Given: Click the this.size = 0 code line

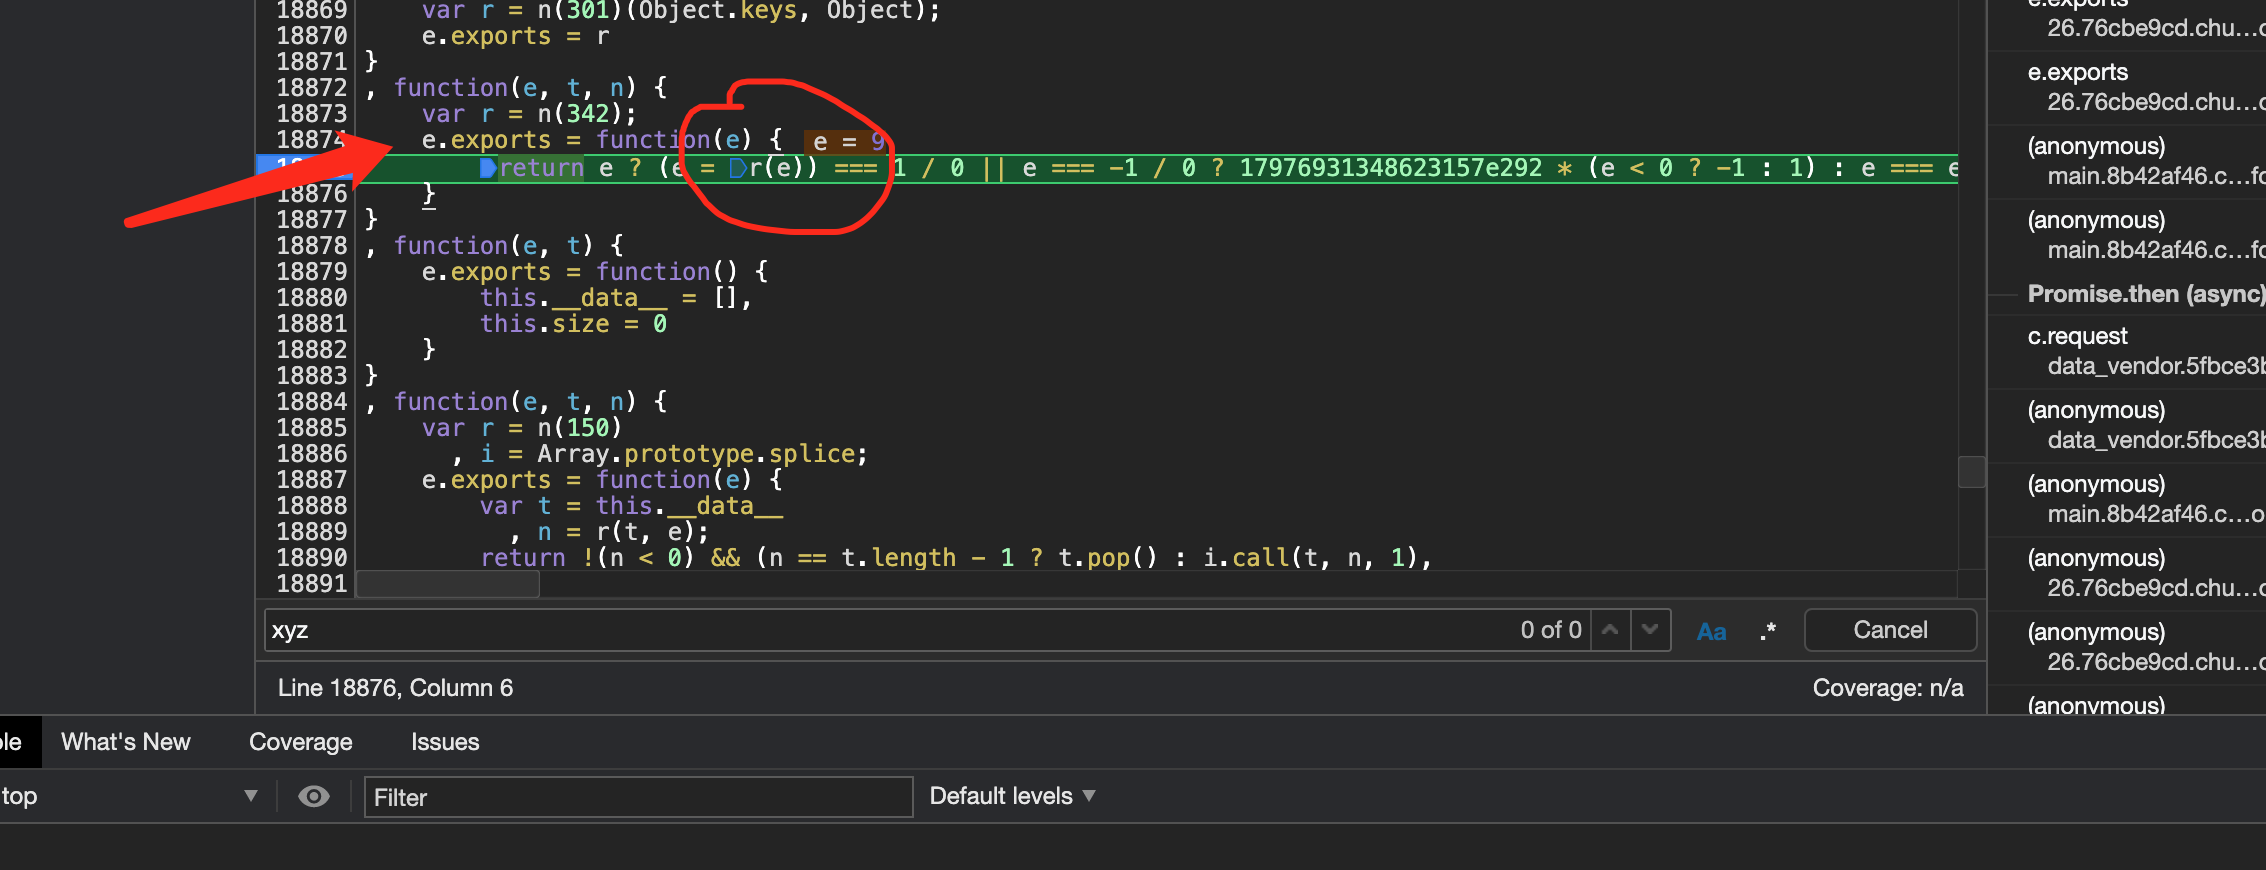Looking at the screenshot, I should pyautogui.click(x=573, y=323).
